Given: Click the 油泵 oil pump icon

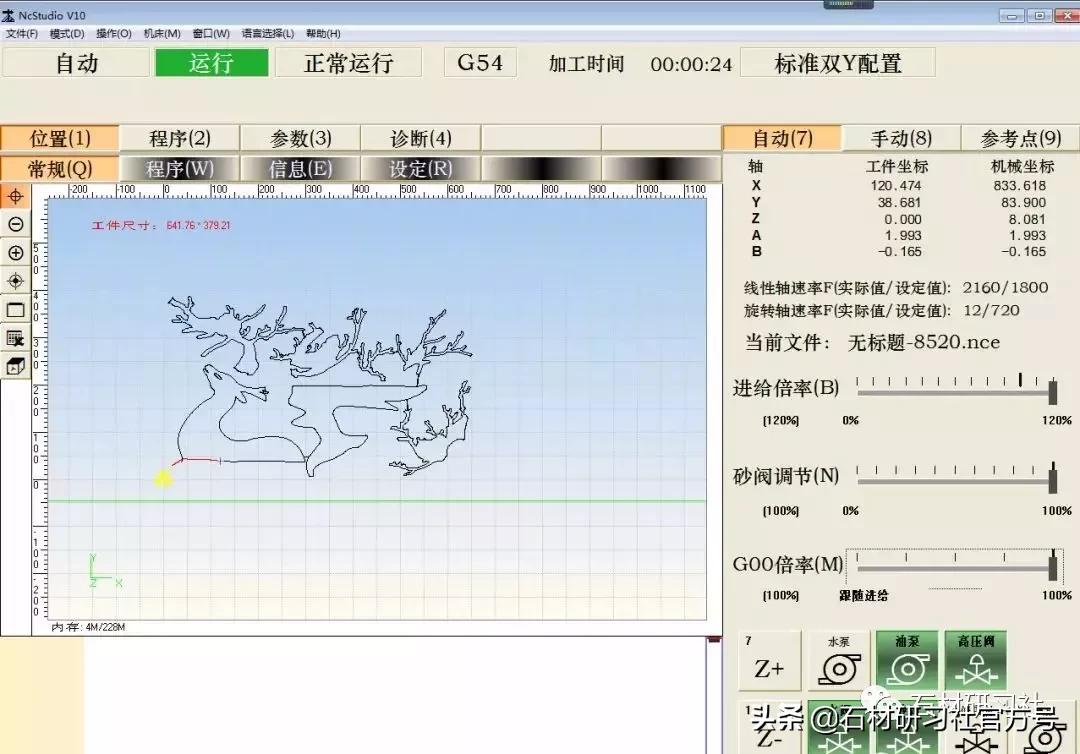Looking at the screenshot, I should coord(907,658).
